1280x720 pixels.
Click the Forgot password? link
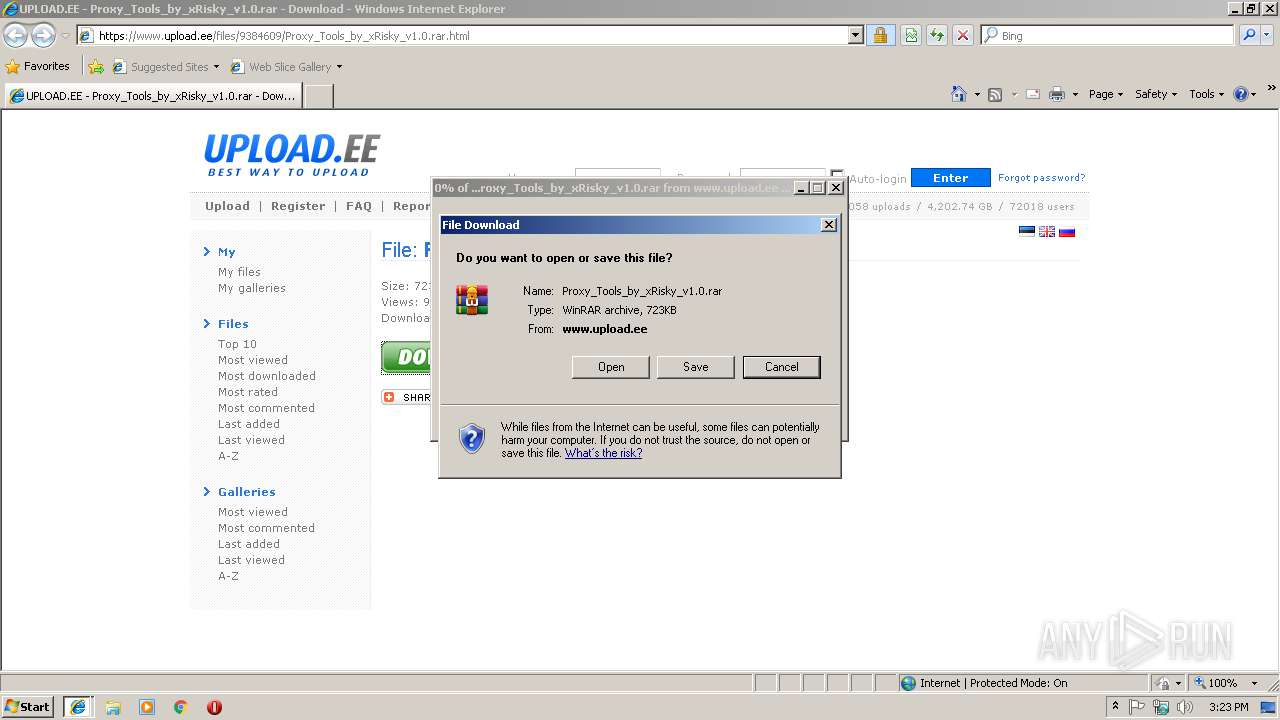tap(1041, 178)
